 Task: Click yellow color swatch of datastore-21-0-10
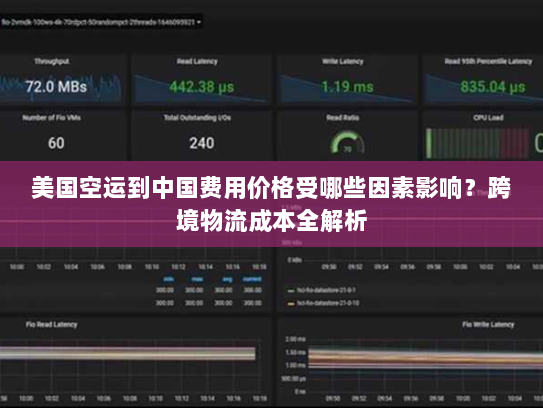(291, 304)
